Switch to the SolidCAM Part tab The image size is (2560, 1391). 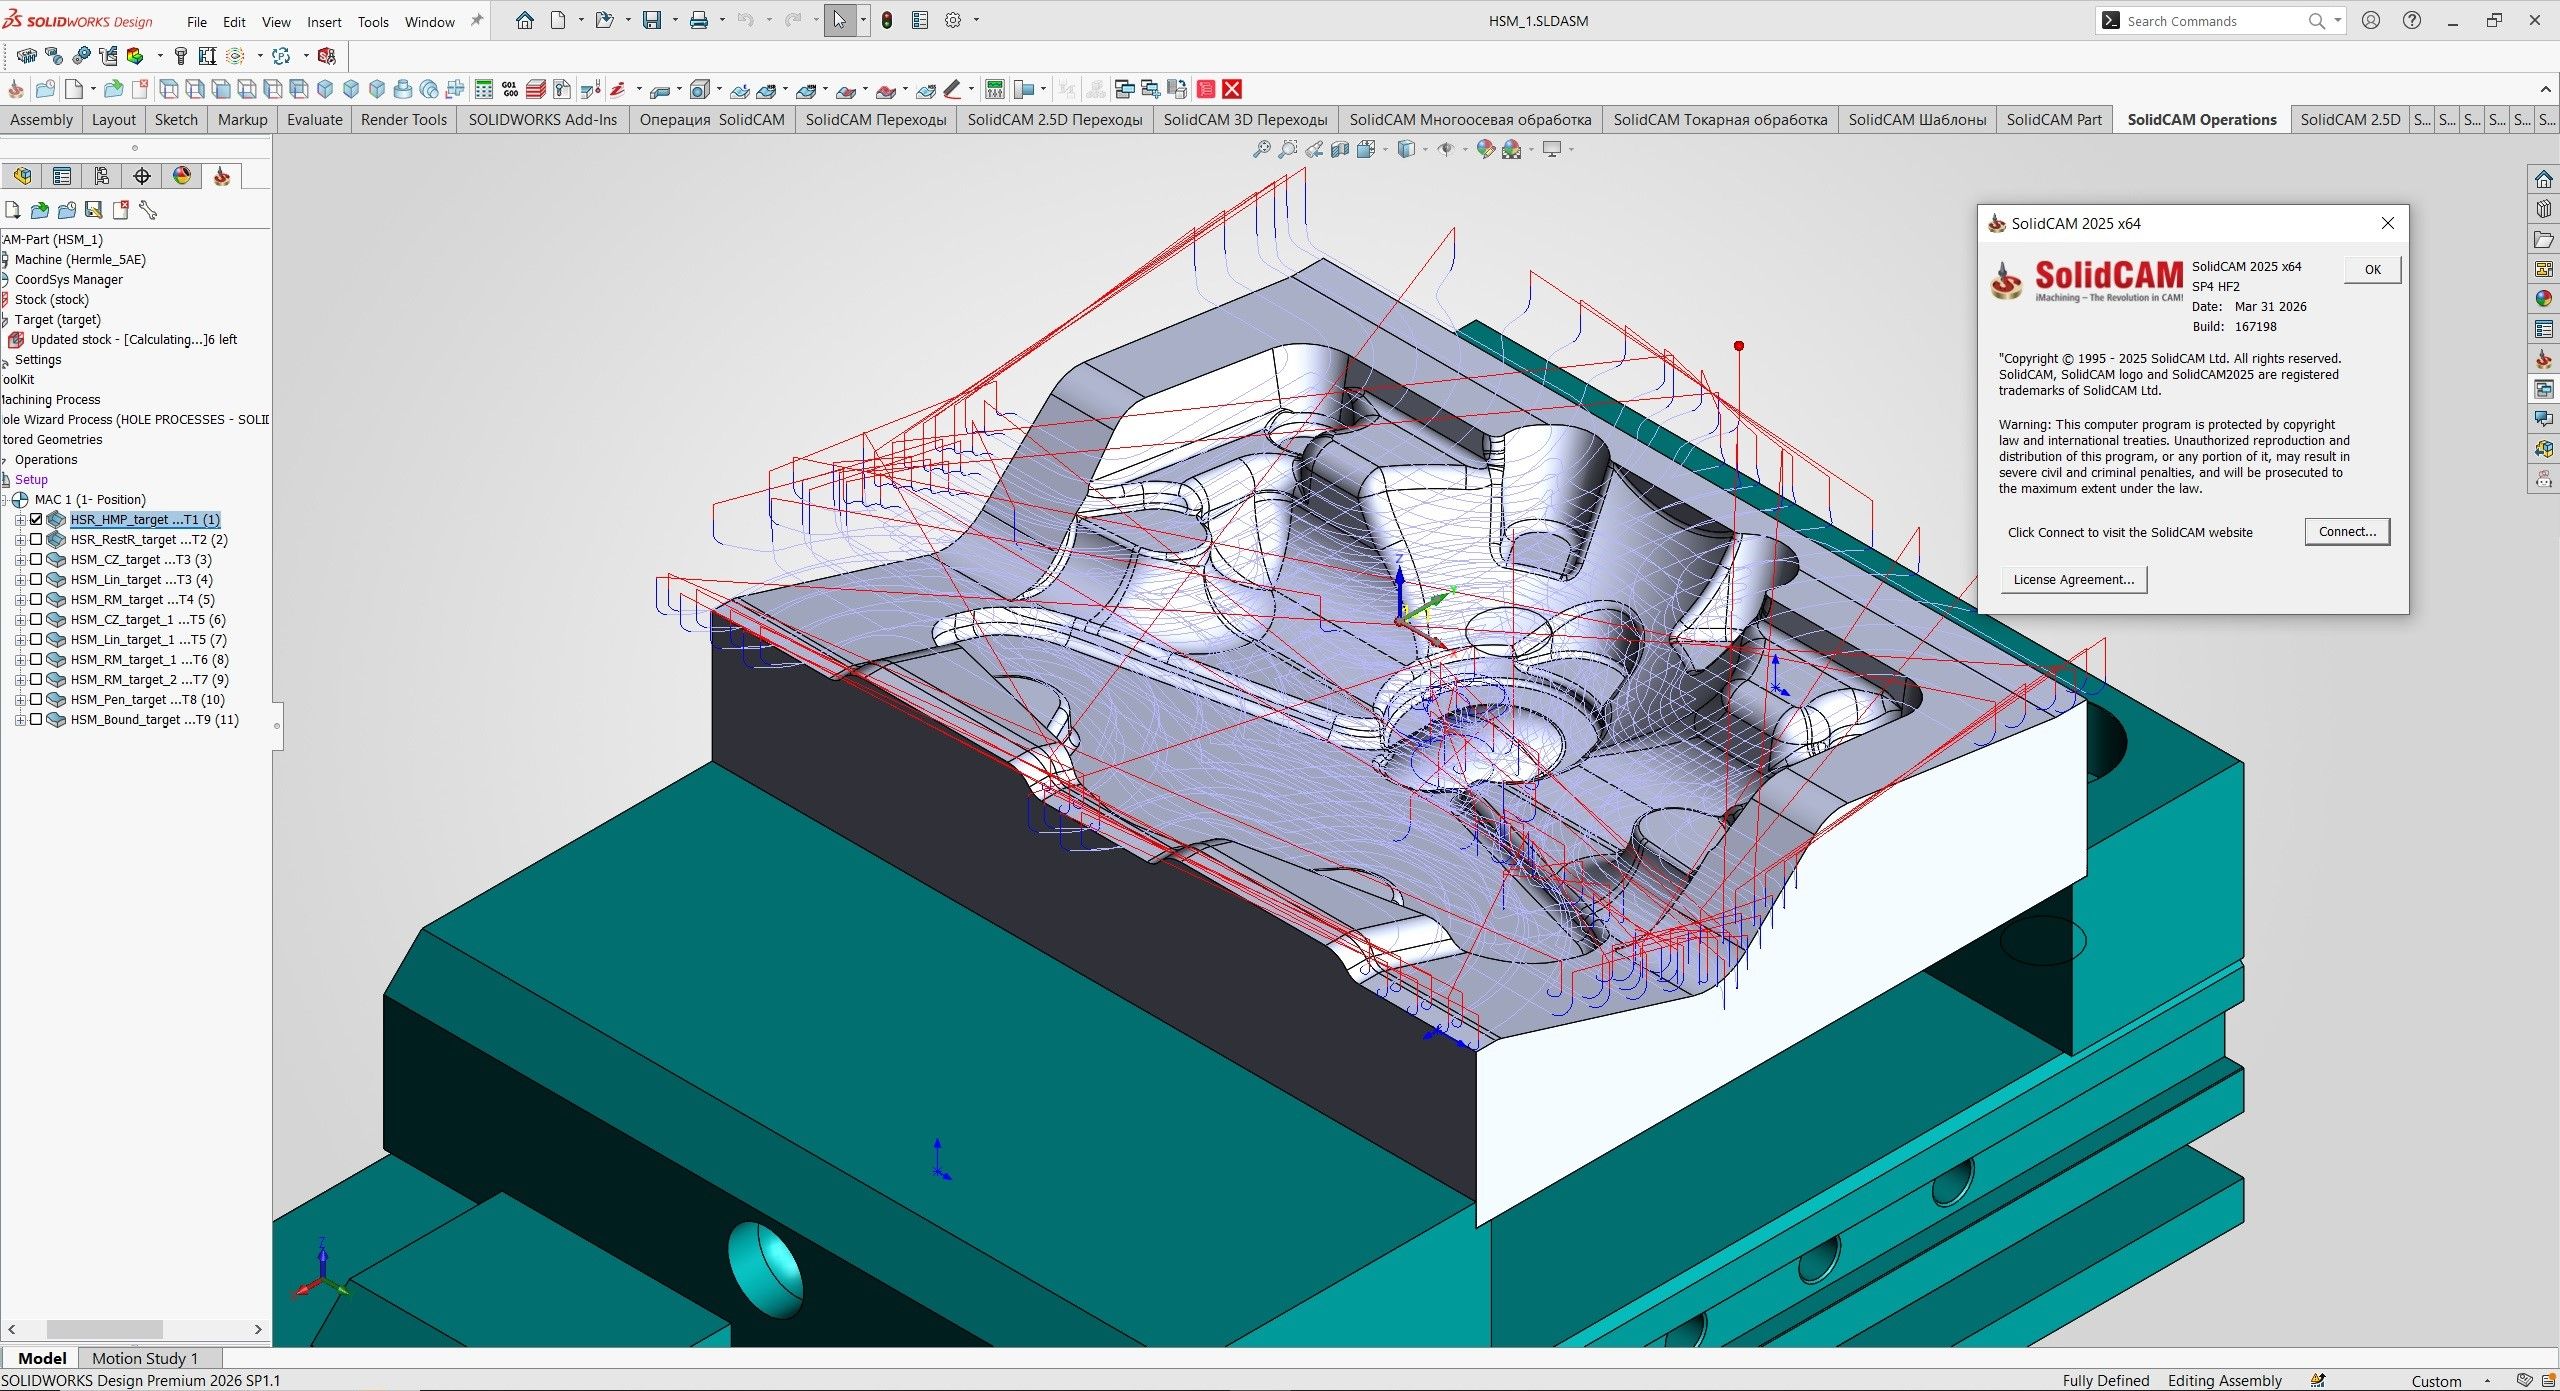click(2054, 119)
